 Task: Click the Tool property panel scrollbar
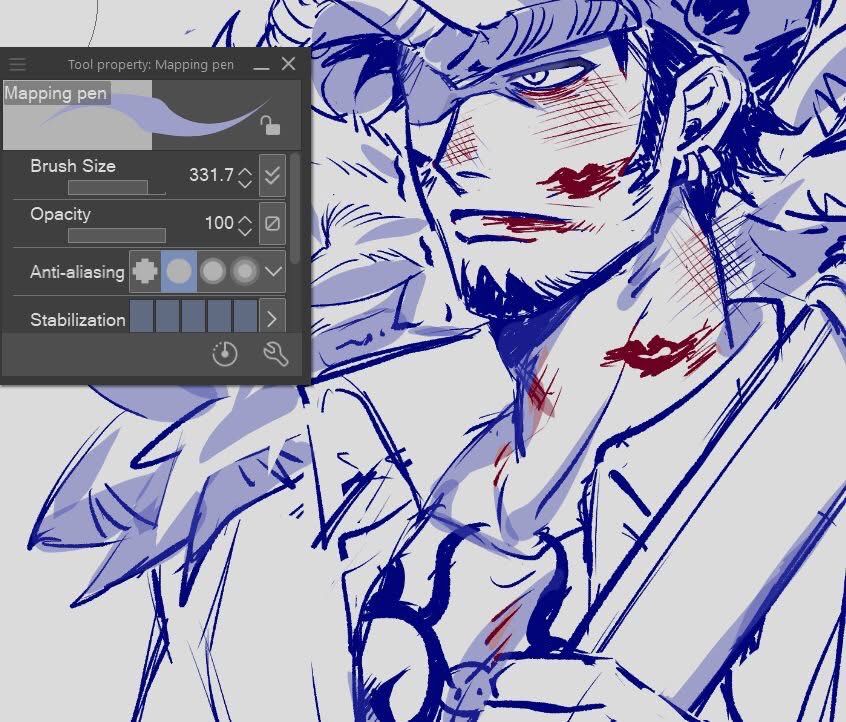295,209
